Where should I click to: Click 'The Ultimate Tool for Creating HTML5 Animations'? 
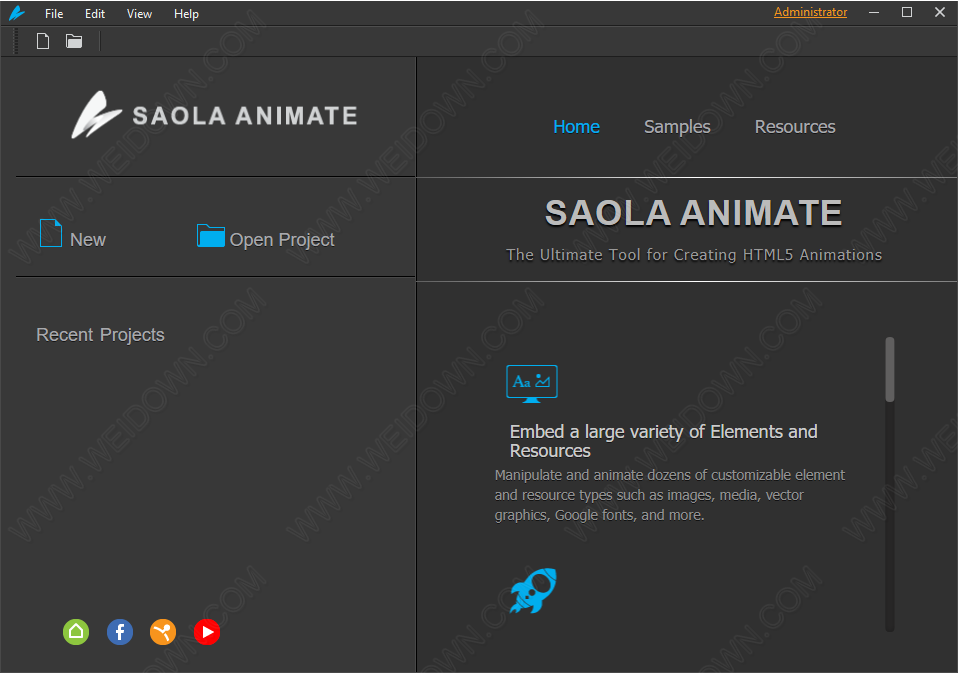click(x=694, y=255)
